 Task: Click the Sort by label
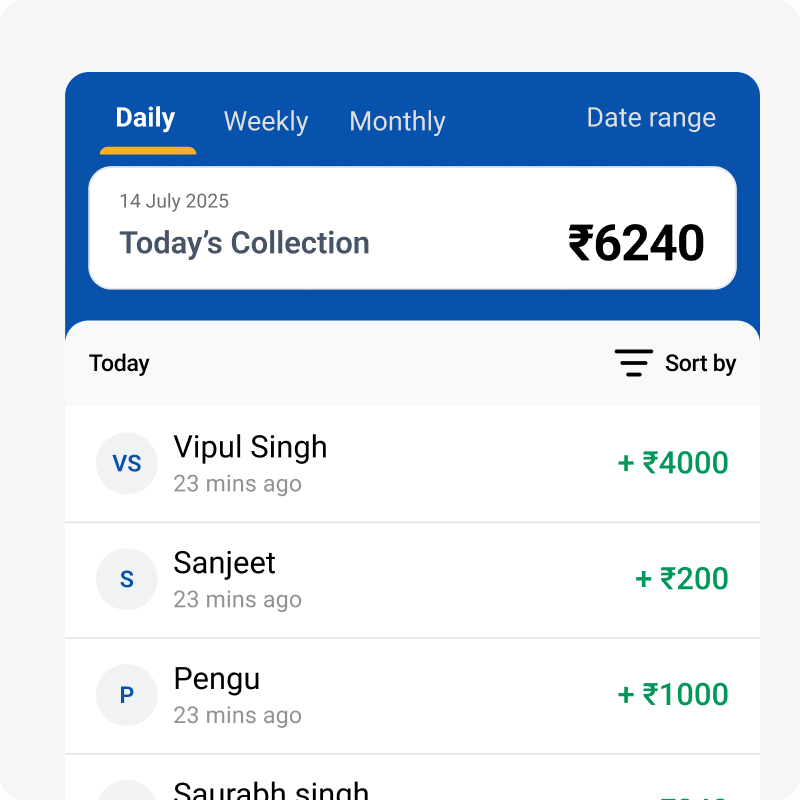pyautogui.click(x=700, y=363)
